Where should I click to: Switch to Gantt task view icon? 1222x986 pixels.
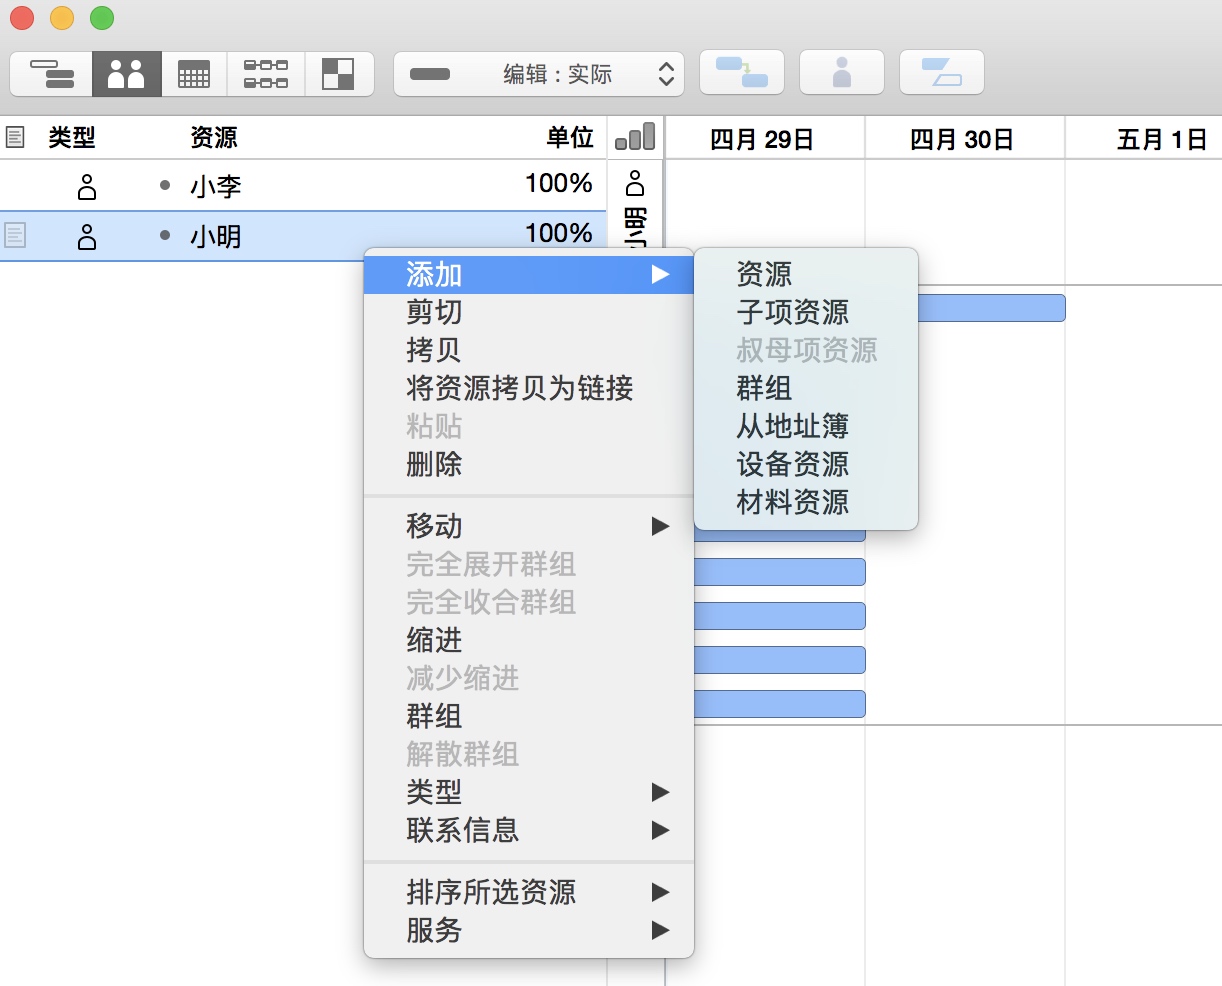51,74
